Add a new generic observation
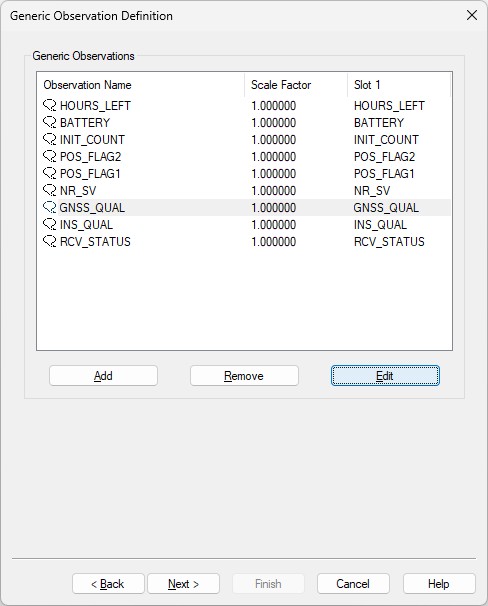 (103, 376)
